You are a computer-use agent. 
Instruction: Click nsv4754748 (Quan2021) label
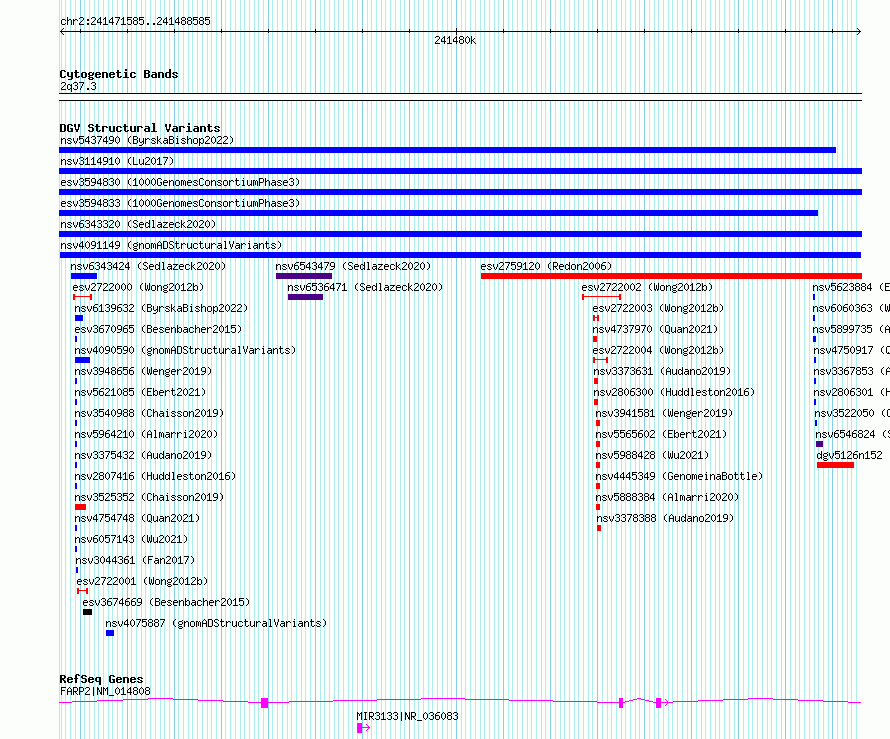click(137, 518)
